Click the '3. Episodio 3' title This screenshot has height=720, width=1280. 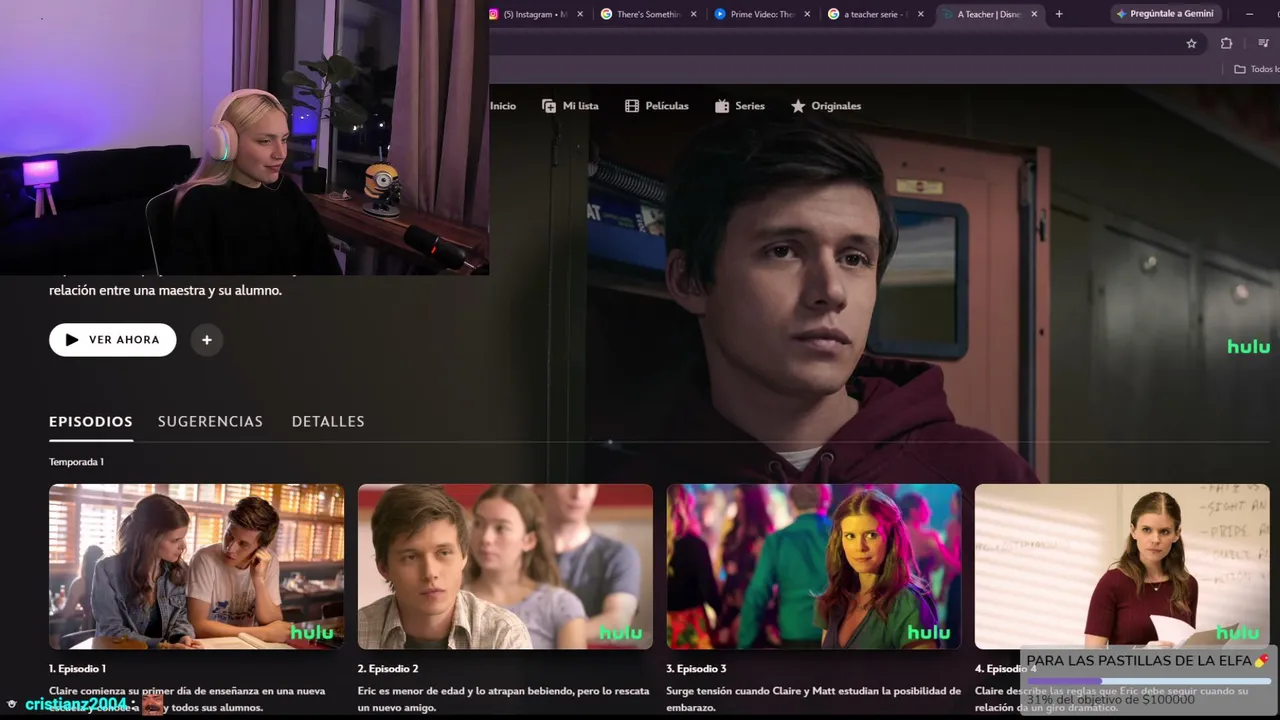(x=697, y=669)
